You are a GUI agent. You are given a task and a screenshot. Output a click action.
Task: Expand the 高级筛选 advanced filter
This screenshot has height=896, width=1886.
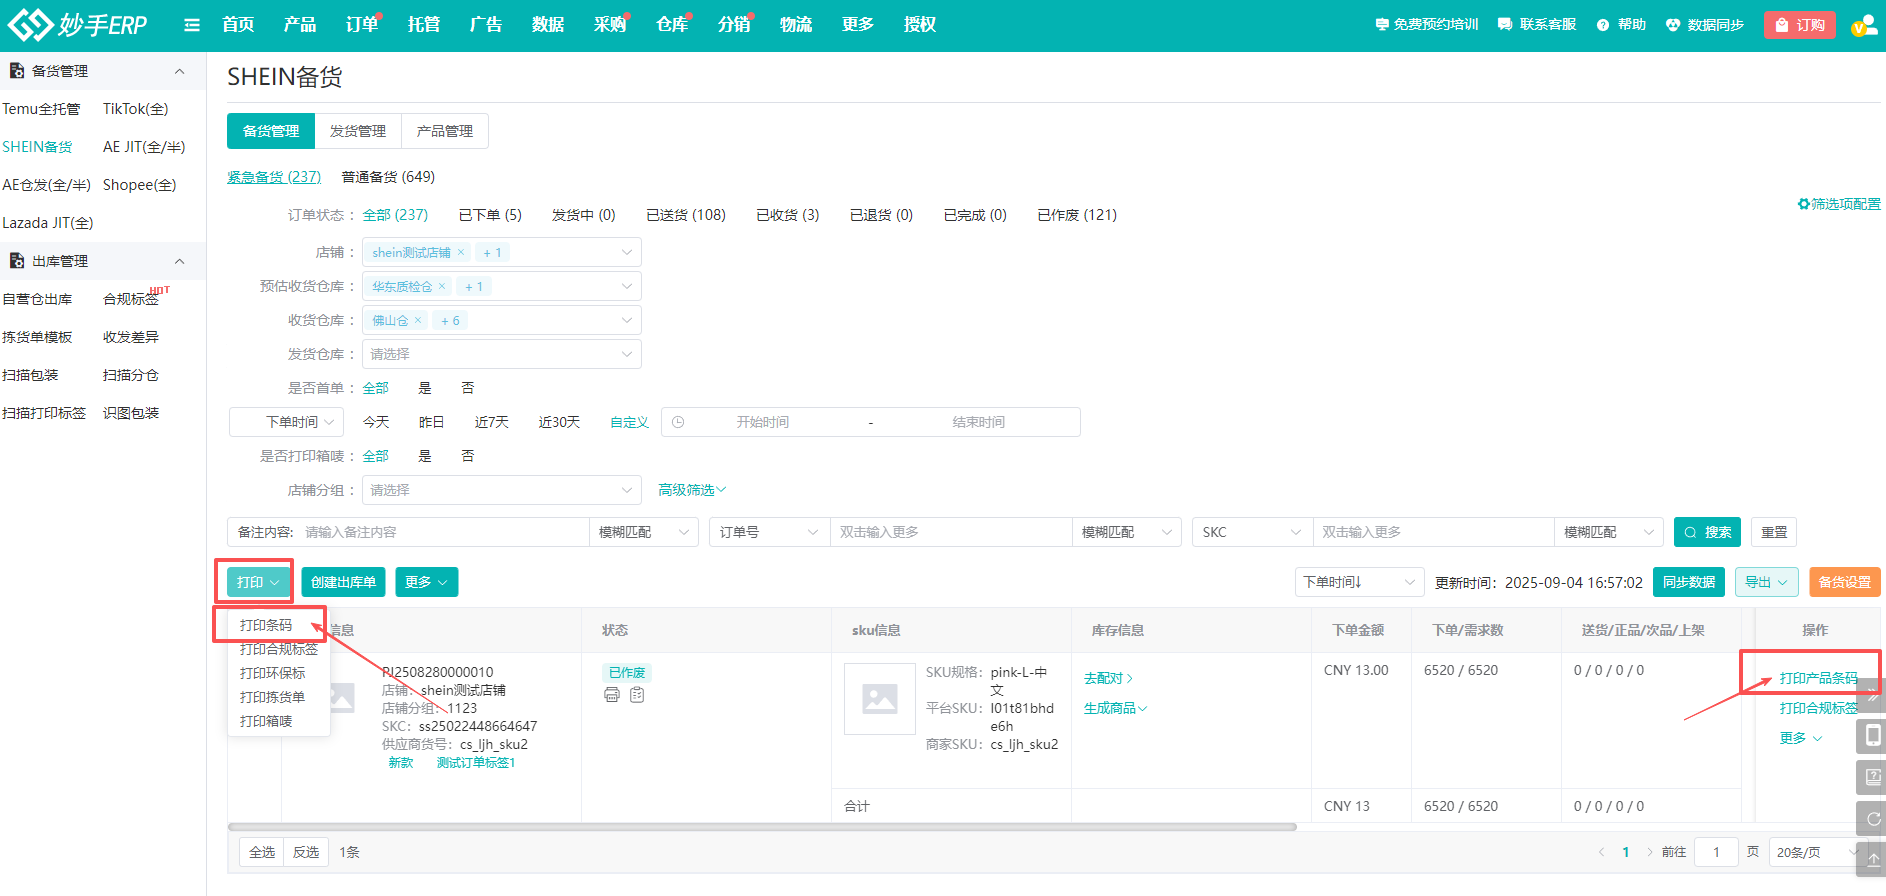coord(691,490)
